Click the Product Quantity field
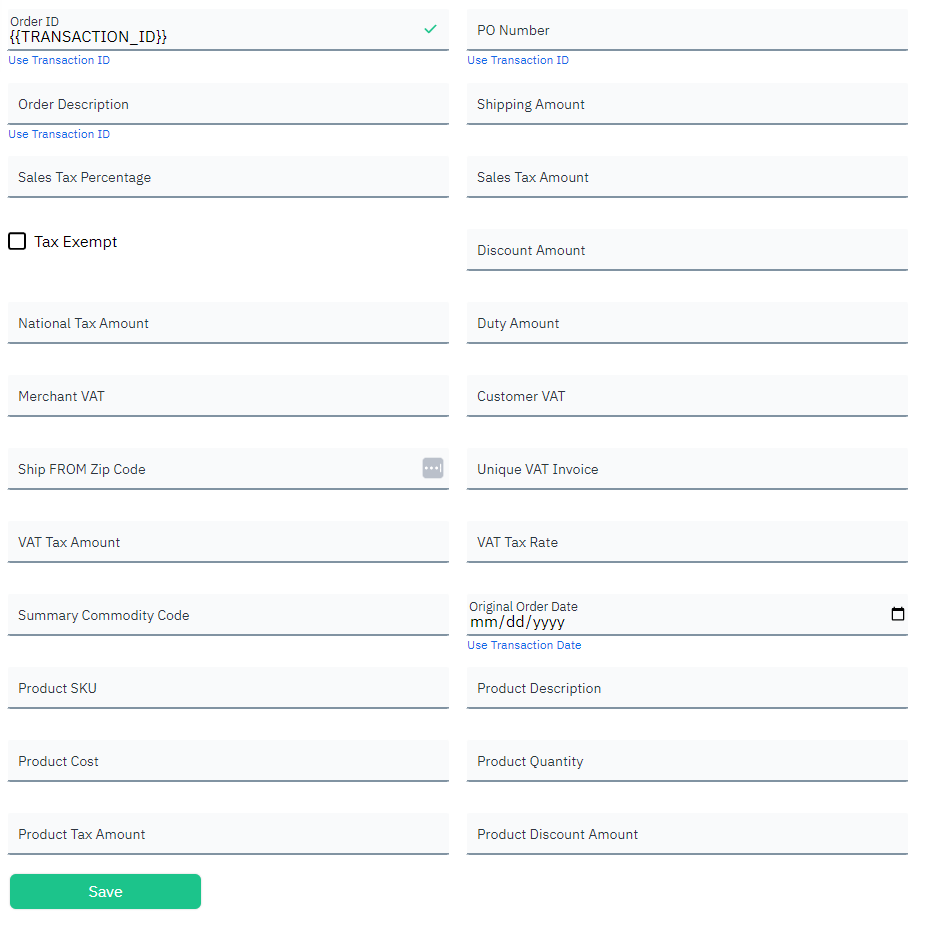The width and height of the screenshot is (929, 930). 687,761
